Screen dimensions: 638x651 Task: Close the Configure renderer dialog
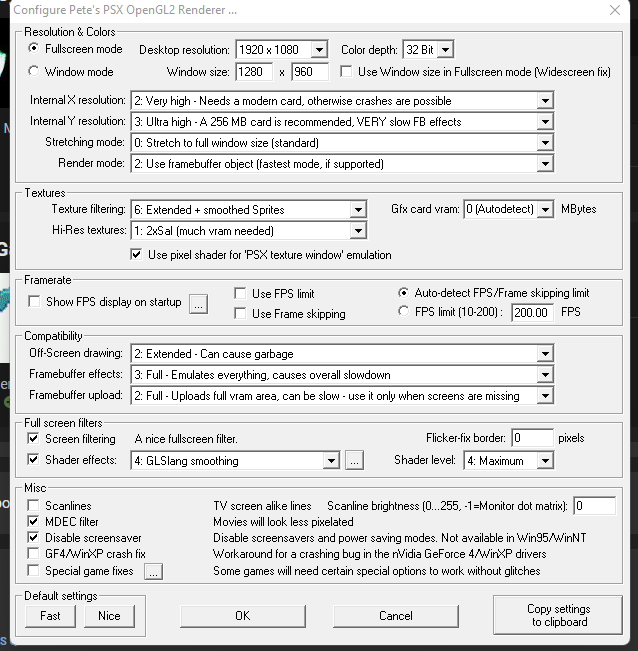612,10
